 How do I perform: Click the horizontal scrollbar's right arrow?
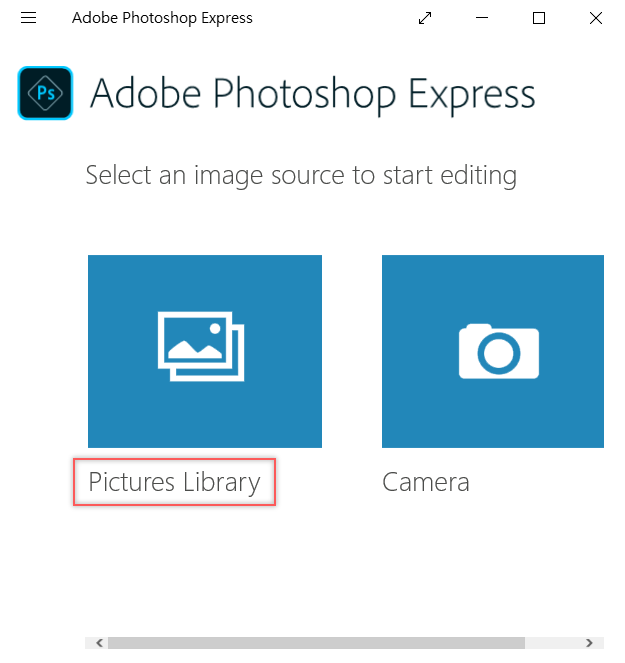(x=590, y=643)
